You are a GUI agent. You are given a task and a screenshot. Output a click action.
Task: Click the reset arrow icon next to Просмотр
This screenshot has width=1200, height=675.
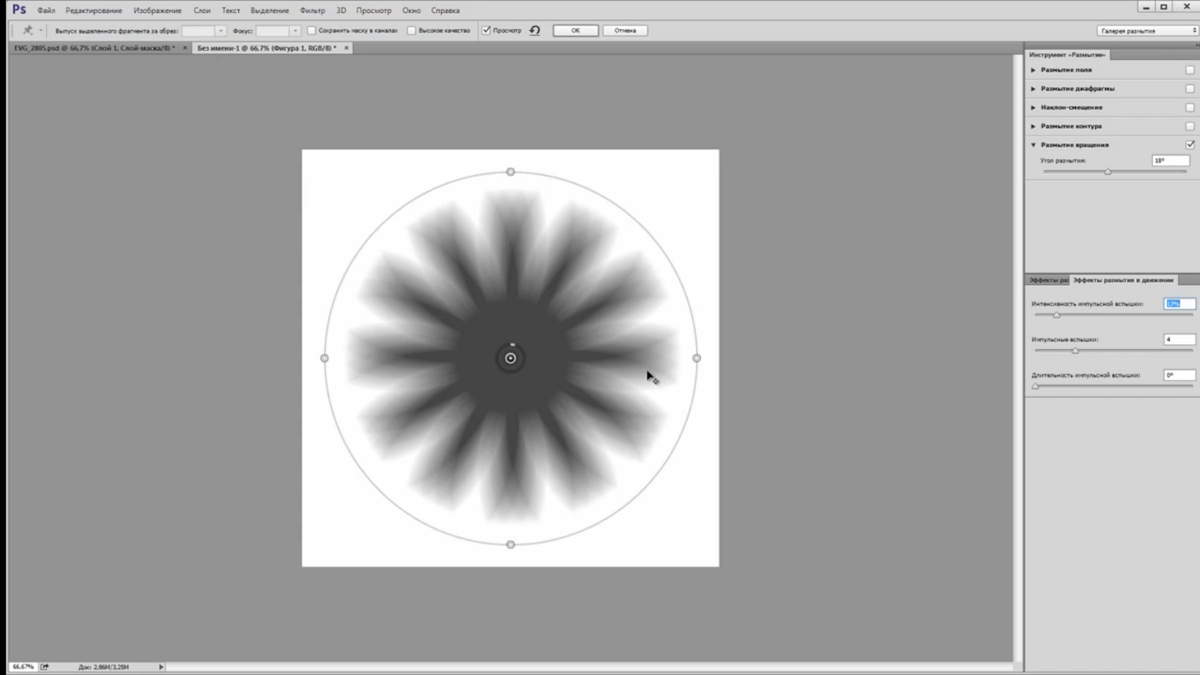[x=535, y=30]
